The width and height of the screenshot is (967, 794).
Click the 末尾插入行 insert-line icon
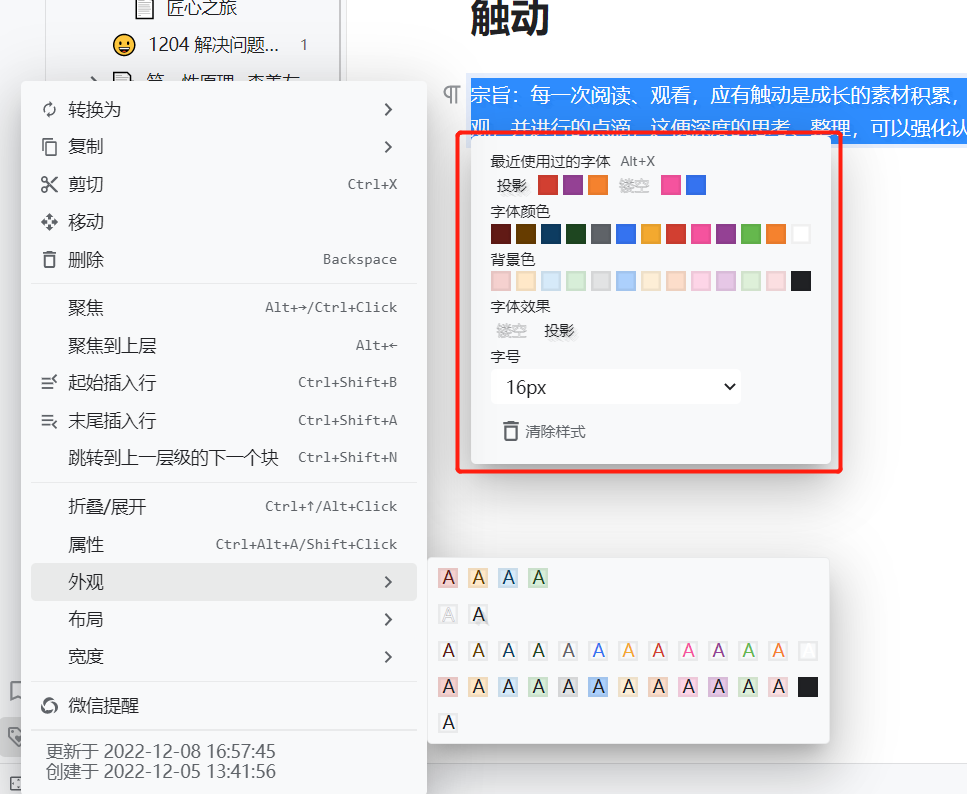coord(49,421)
